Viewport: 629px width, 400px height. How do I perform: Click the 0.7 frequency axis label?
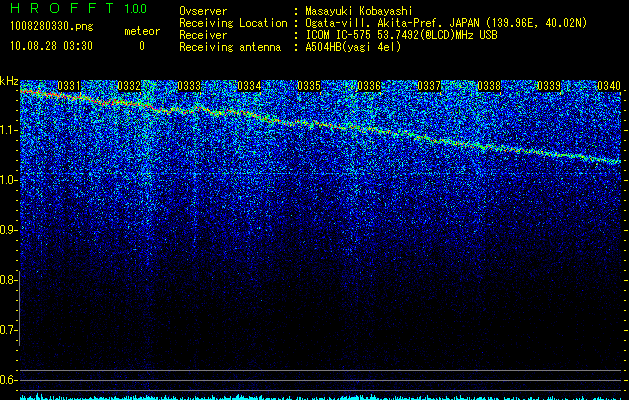6,330
